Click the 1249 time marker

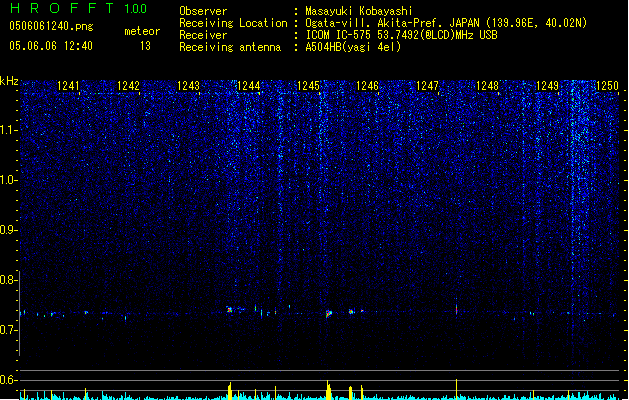tap(548, 85)
